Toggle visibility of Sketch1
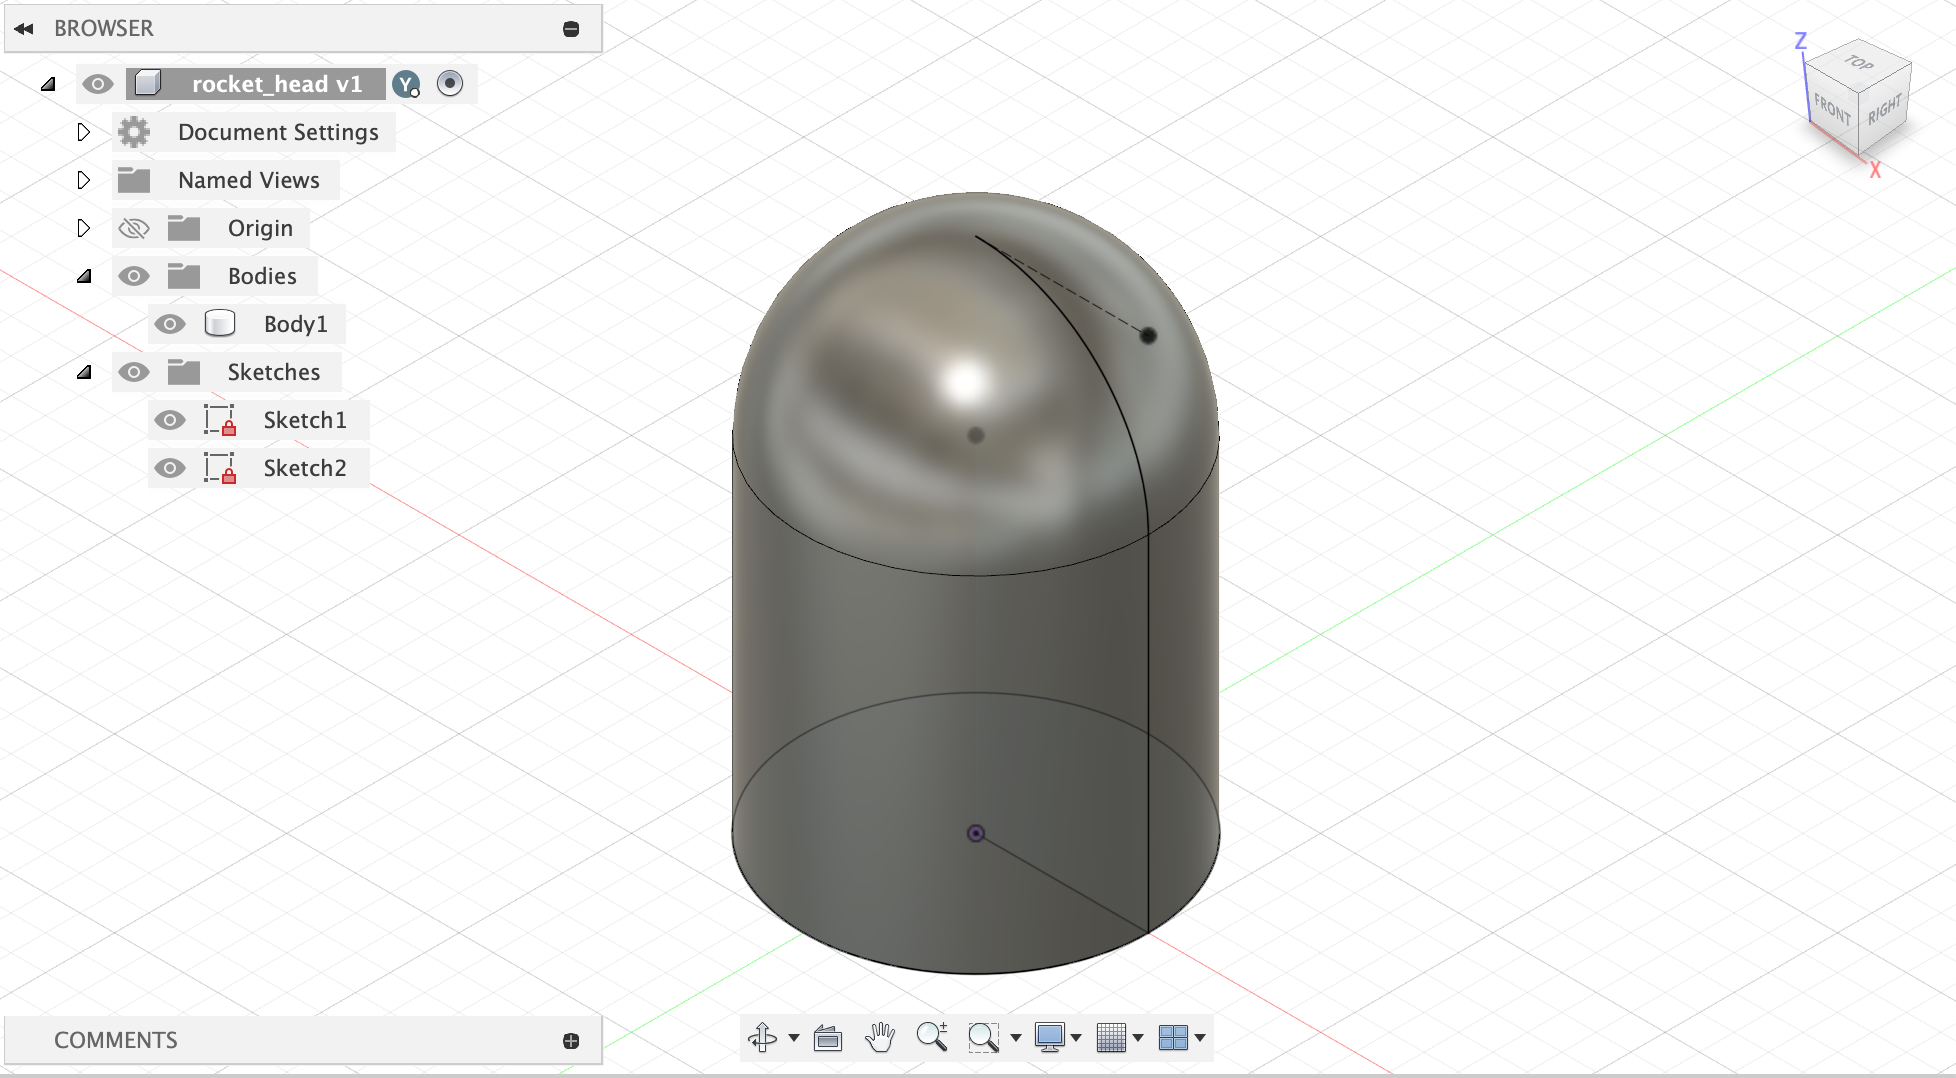1956x1078 pixels. [x=170, y=420]
